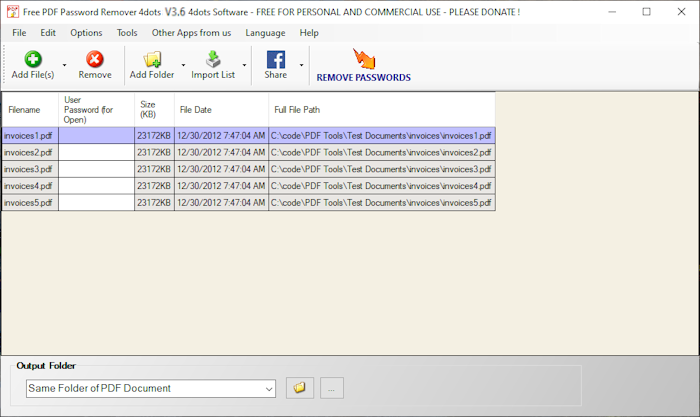Screen dimensions: 700x417
Task: Open the Other Apps from us menu
Action: [191, 33]
